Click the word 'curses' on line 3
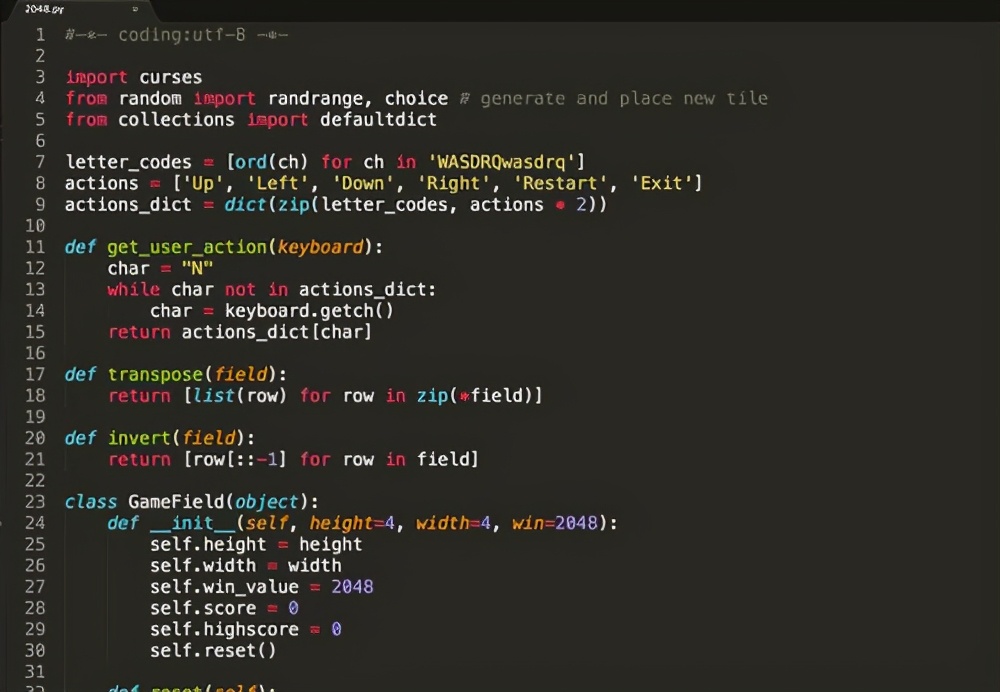This screenshot has height=692, width=1000. tap(170, 77)
